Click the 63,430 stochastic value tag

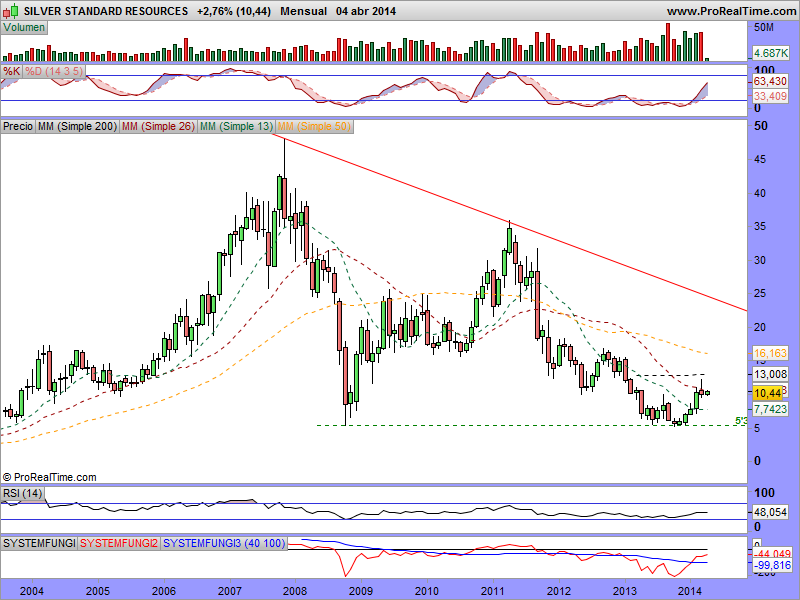[x=772, y=80]
